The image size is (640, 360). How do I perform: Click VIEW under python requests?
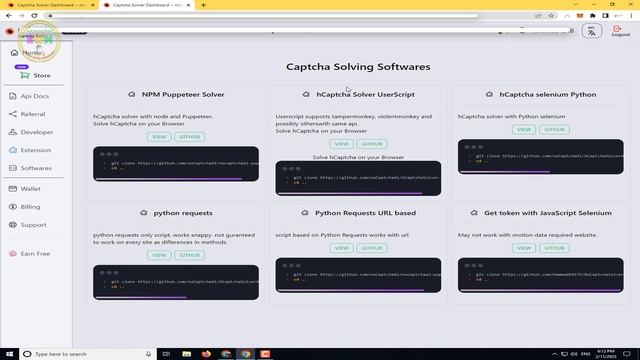coord(159,255)
